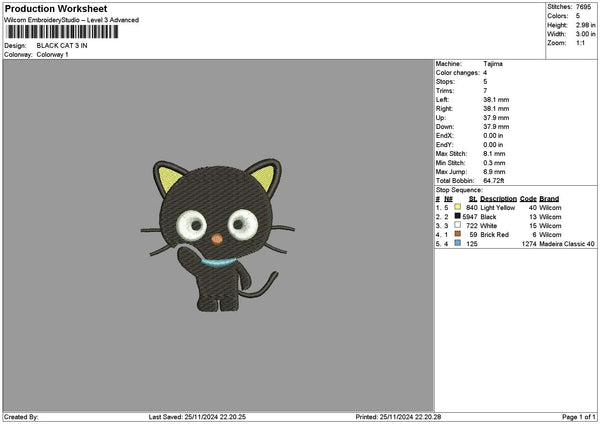Click the stitch count 722 for White
The image size is (600, 424).
coord(472,226)
